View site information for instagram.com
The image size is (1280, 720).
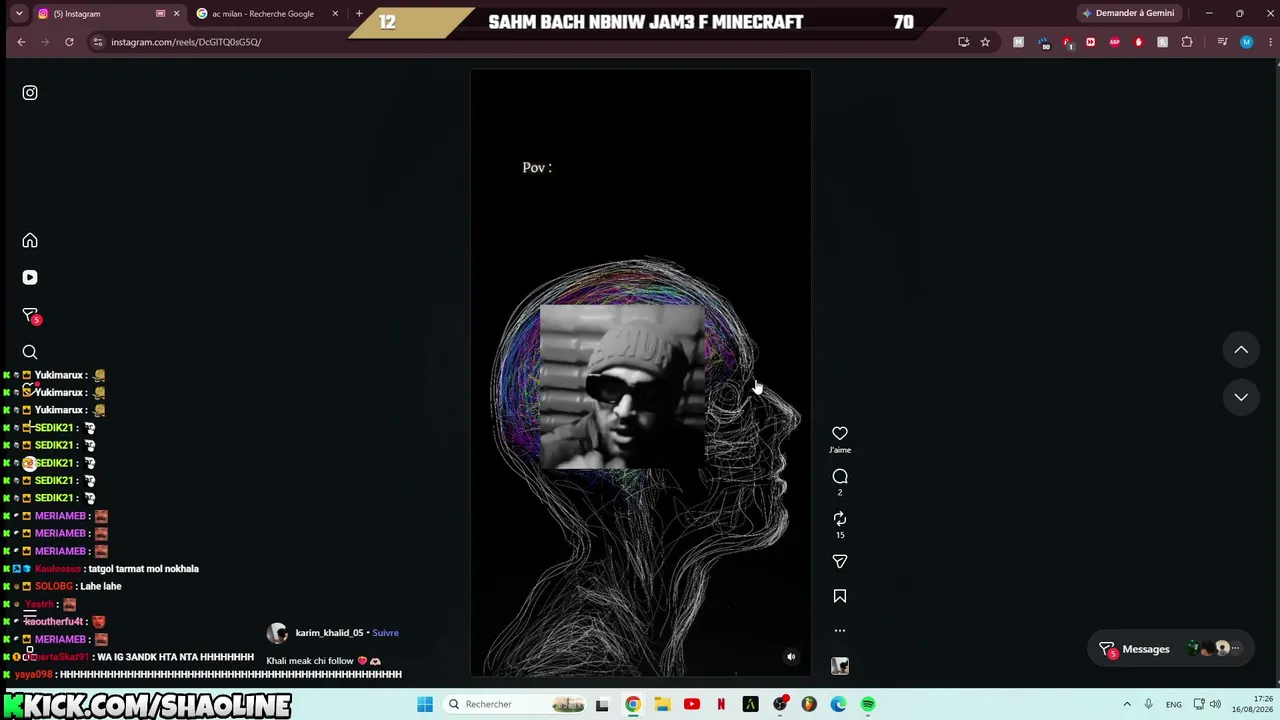(97, 42)
